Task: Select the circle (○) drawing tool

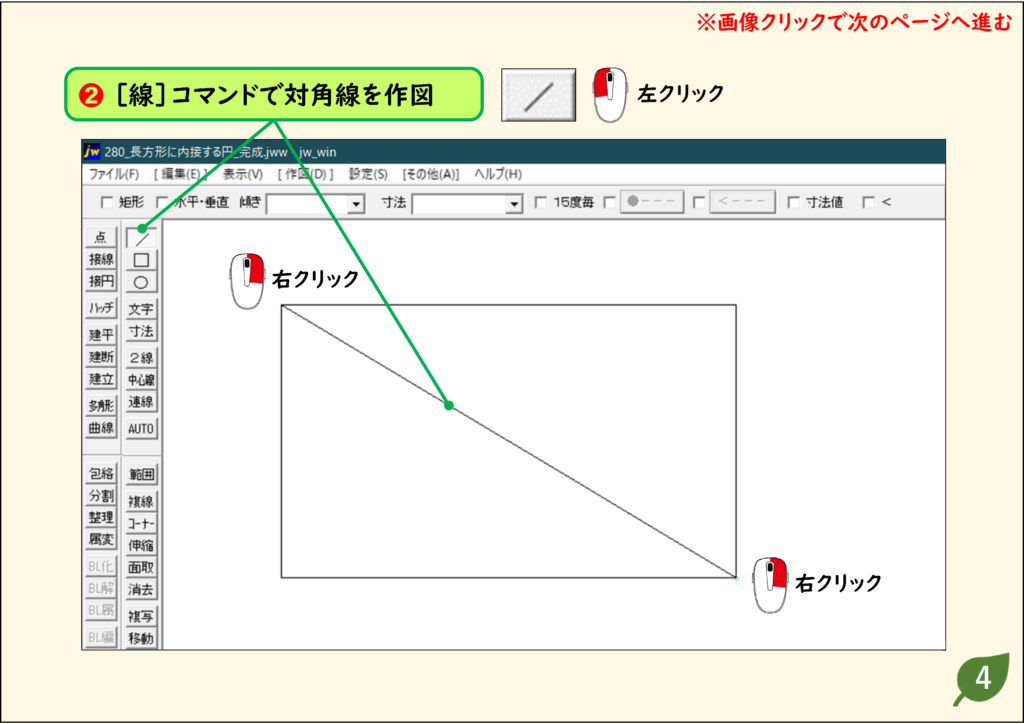Action: tap(141, 282)
